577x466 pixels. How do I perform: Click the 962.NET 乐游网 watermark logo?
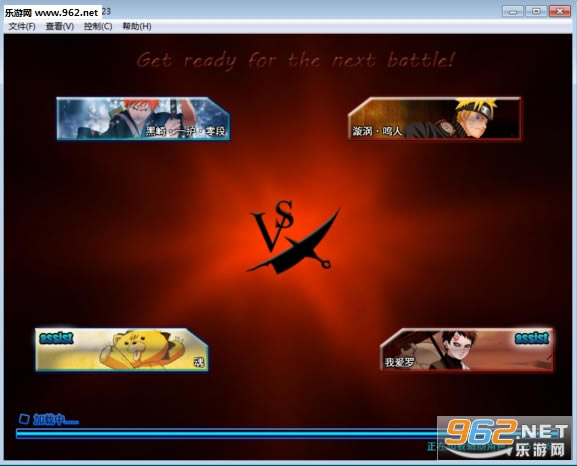[504, 438]
